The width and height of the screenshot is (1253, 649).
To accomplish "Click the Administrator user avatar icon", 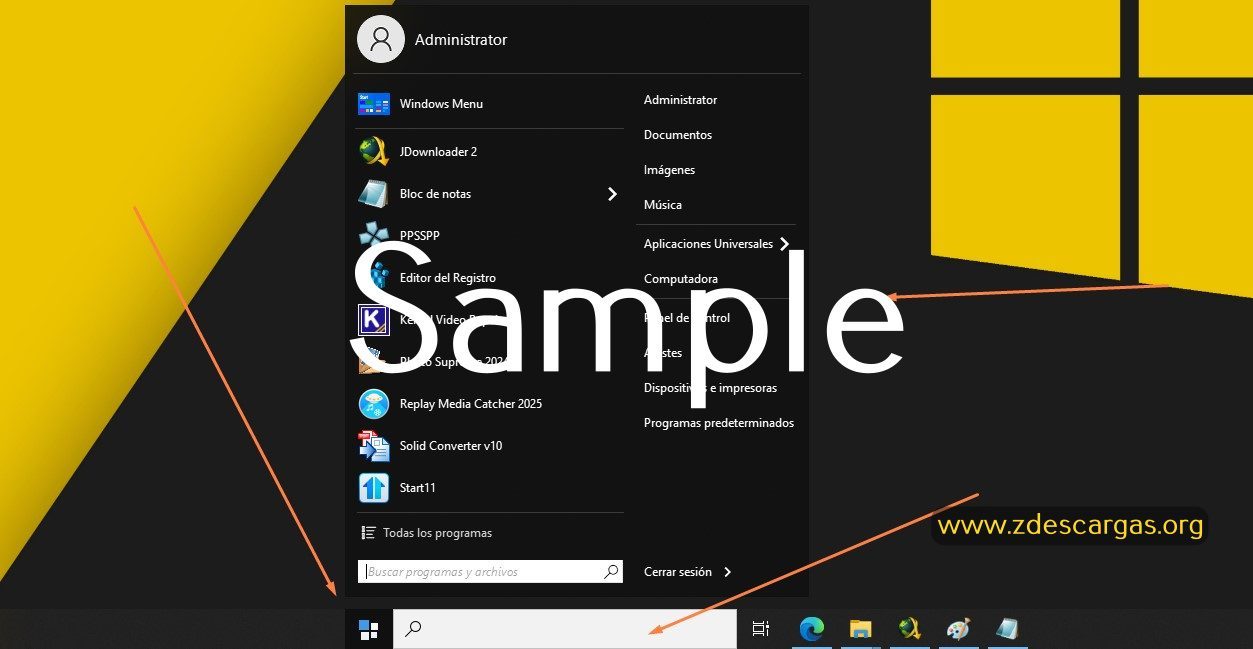I will coord(380,39).
